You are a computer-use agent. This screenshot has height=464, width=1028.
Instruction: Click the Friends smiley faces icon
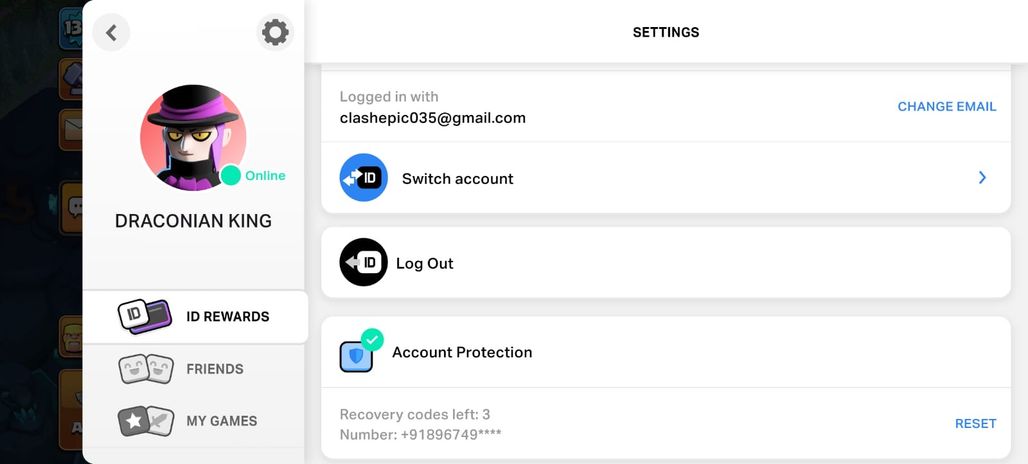point(146,369)
